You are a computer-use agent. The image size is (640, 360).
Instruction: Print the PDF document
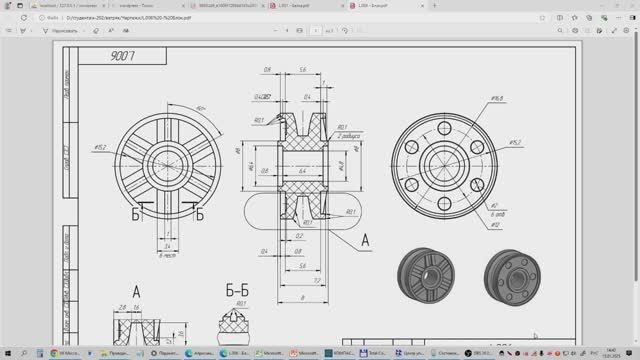tap(575, 31)
